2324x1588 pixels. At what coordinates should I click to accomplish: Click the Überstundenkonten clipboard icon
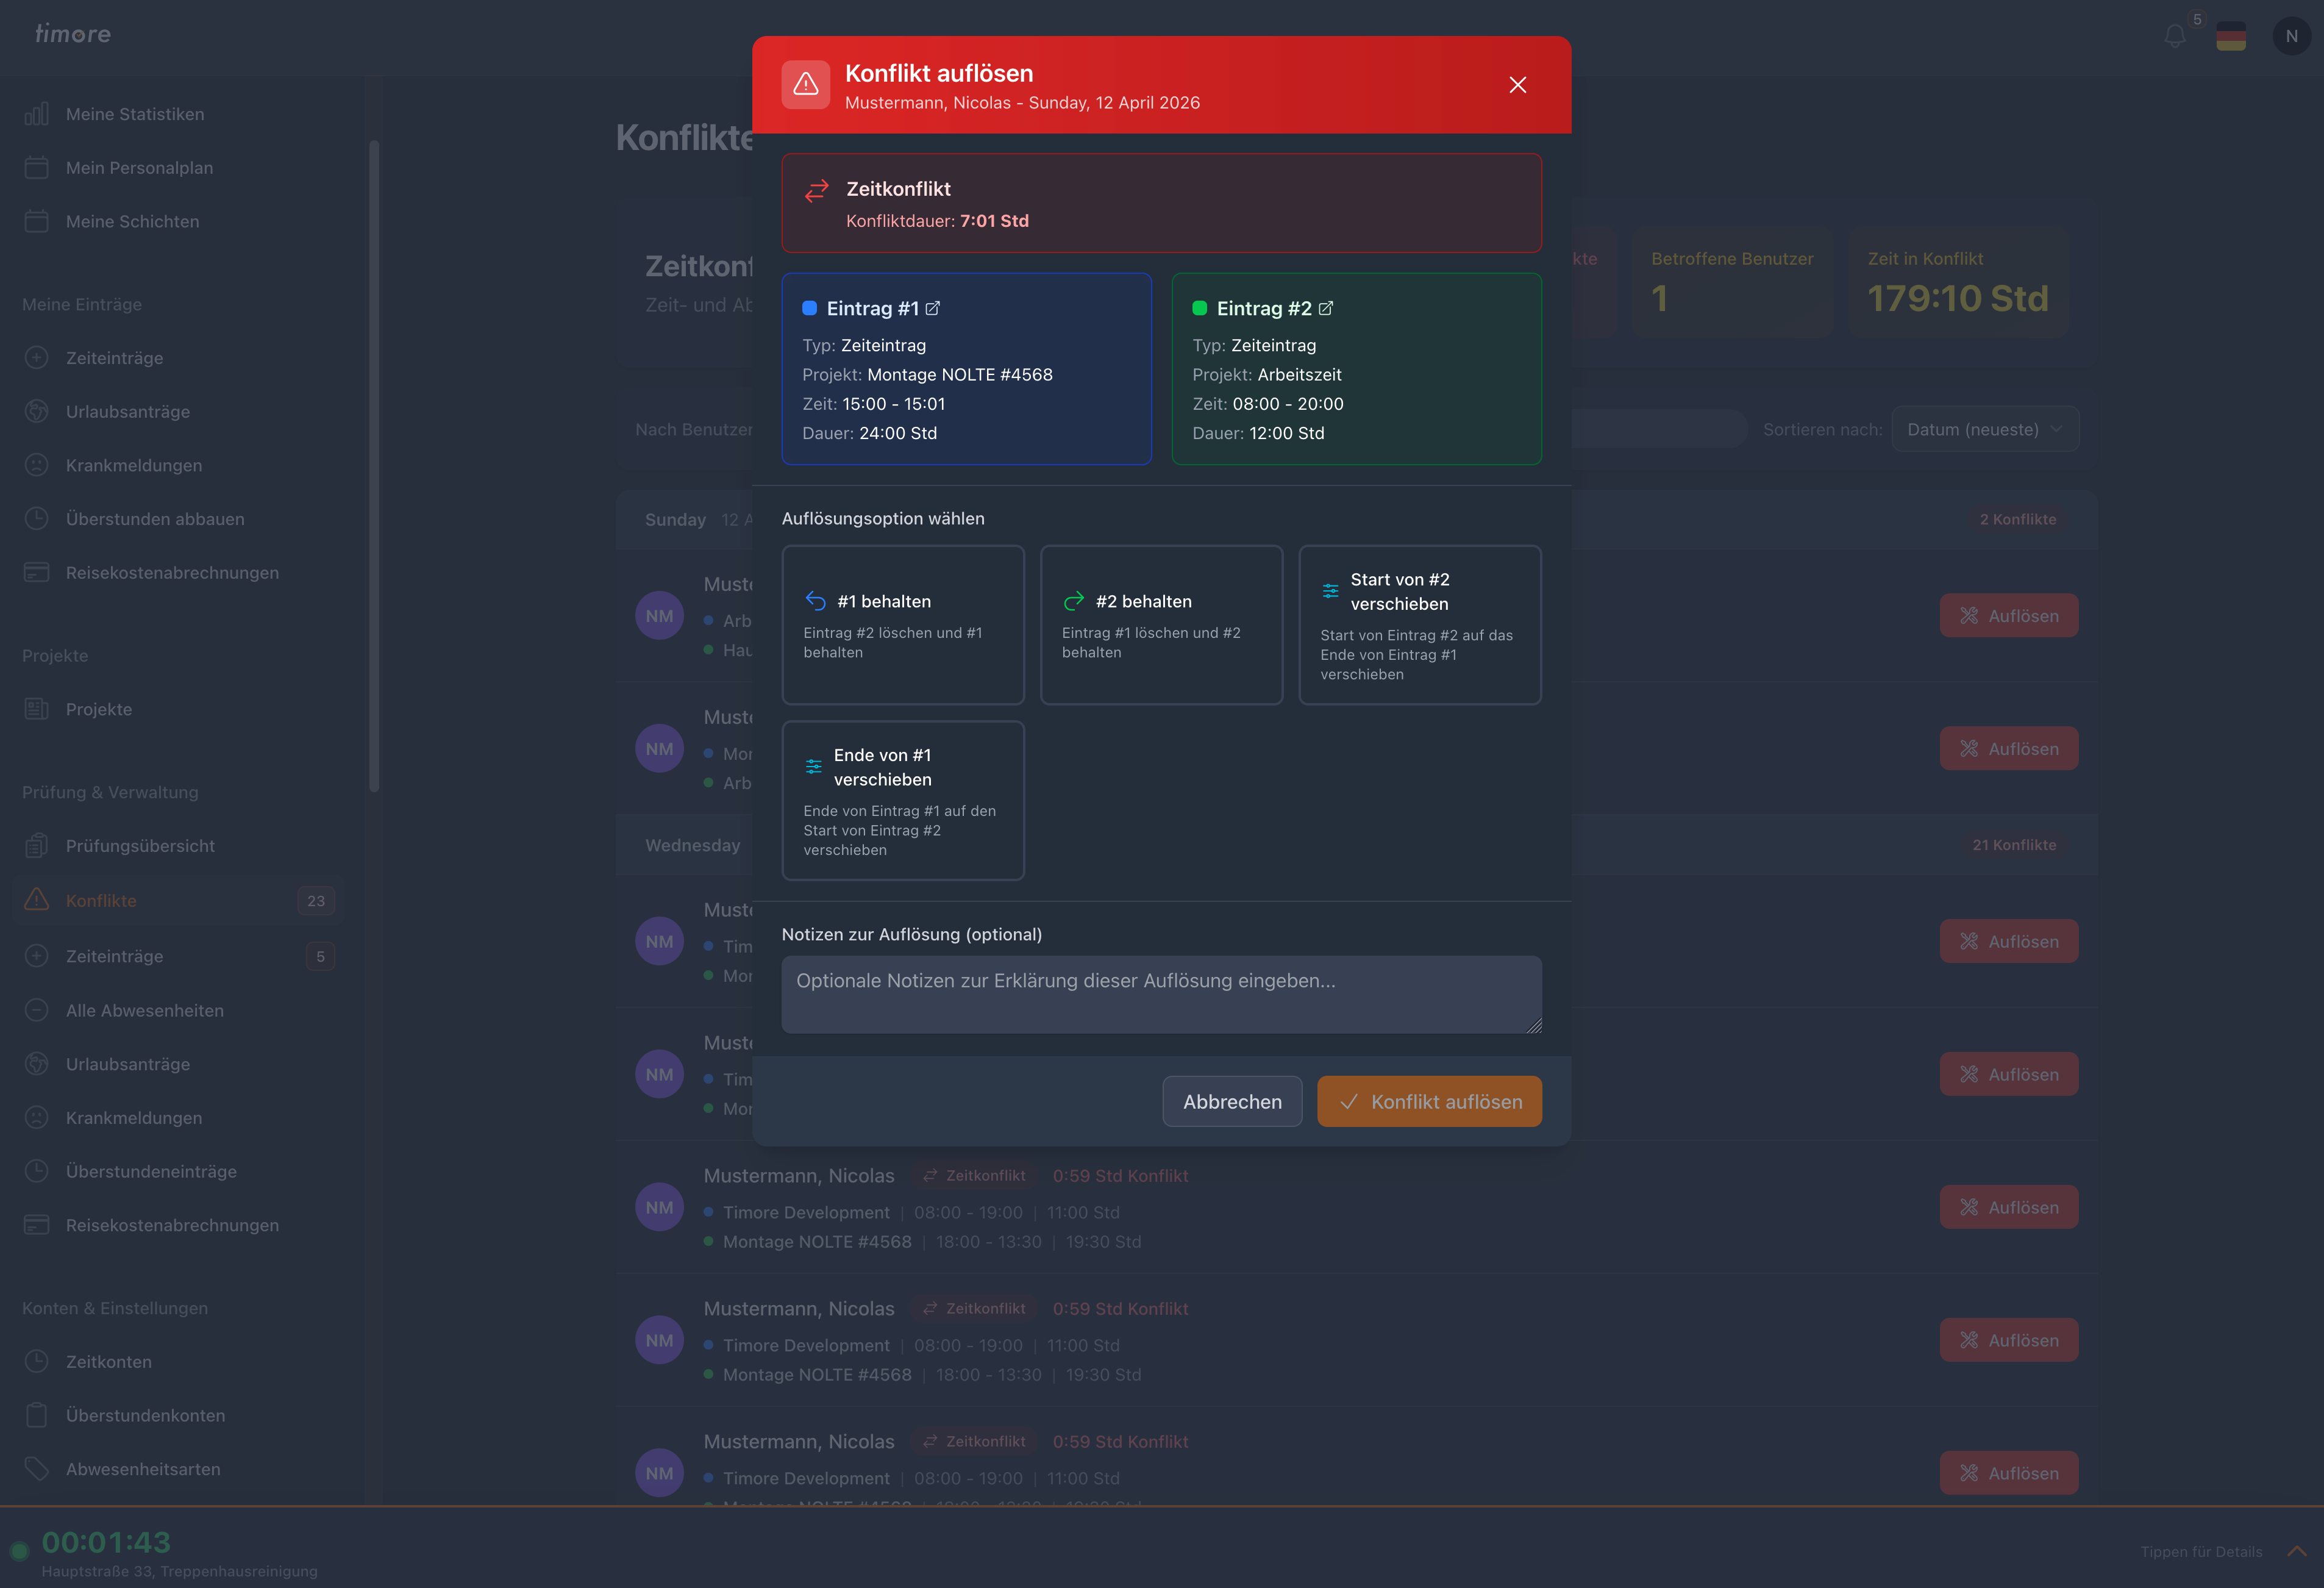click(37, 1415)
